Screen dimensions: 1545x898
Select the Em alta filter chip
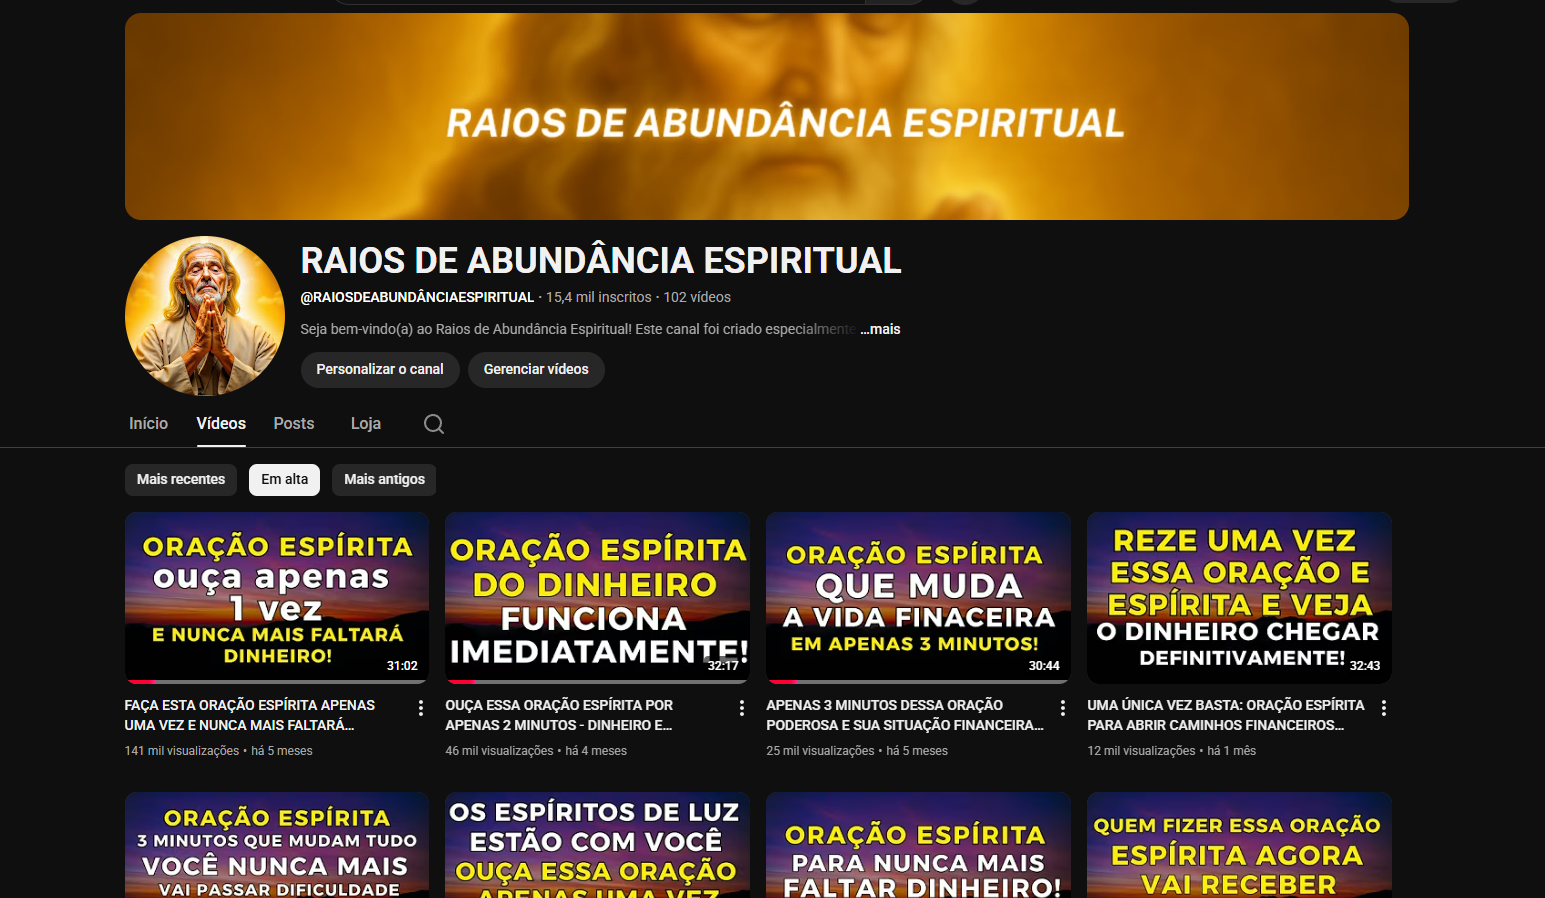[285, 480]
